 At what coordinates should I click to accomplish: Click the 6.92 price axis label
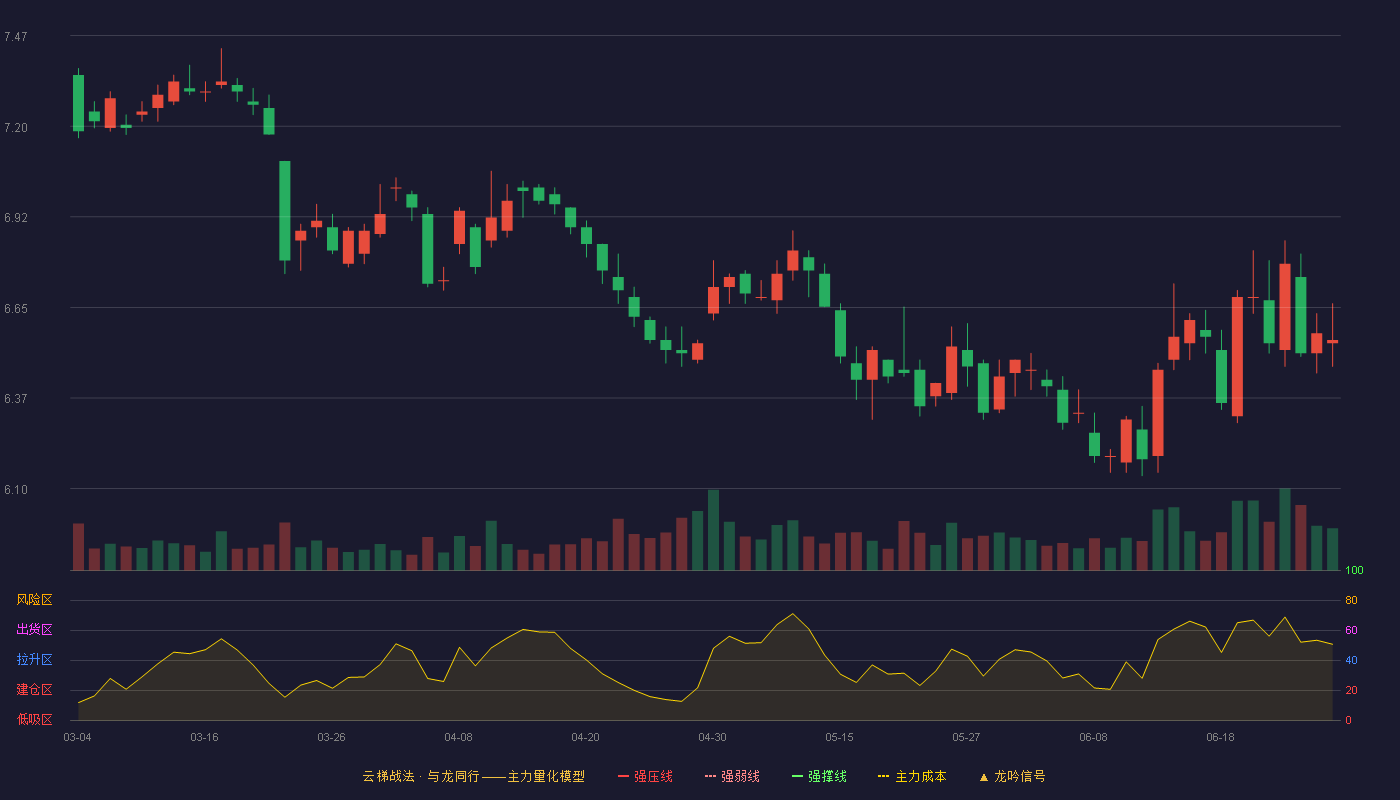tap(16, 218)
